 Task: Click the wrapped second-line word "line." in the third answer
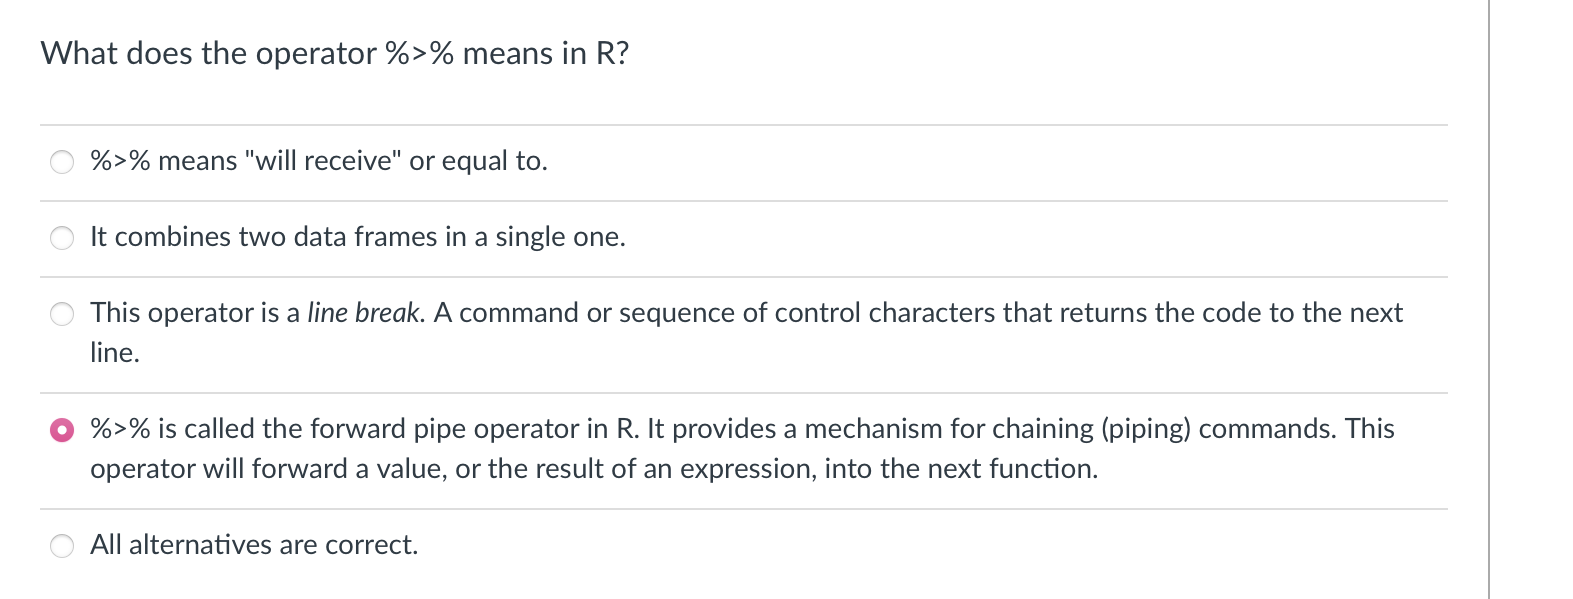(115, 353)
